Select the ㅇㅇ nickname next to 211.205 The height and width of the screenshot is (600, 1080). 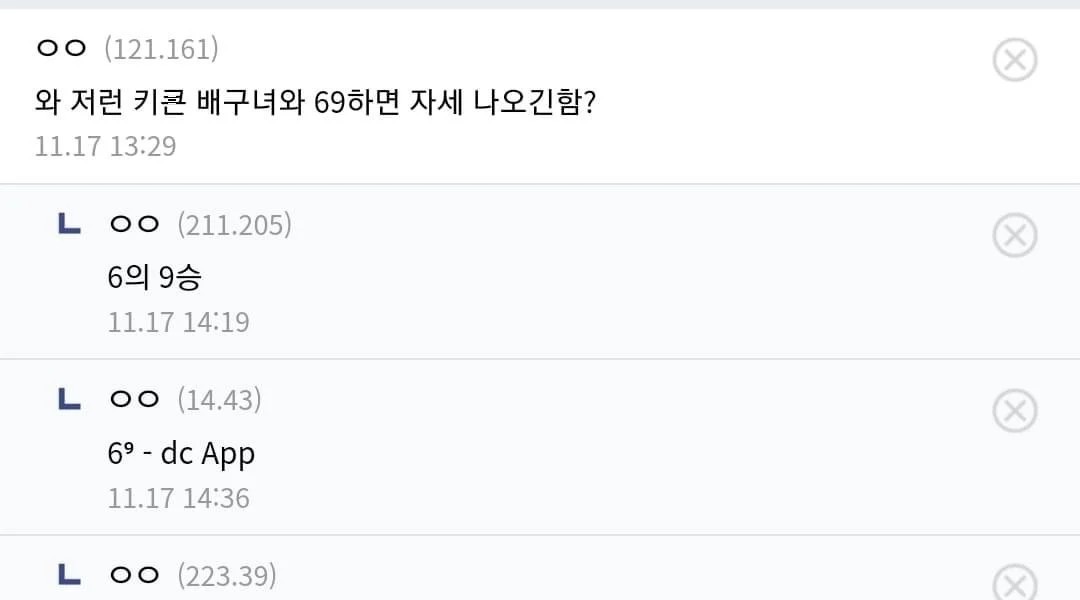[x=134, y=225]
